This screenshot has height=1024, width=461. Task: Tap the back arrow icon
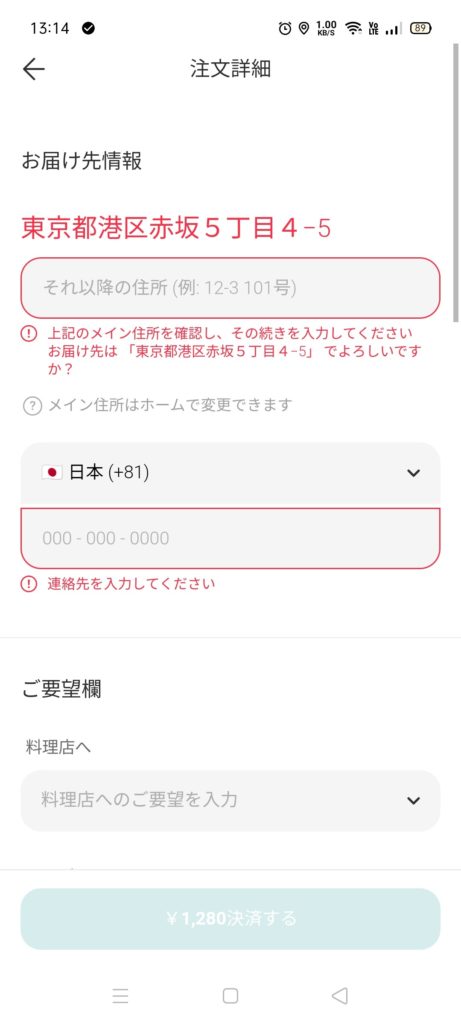[33, 69]
